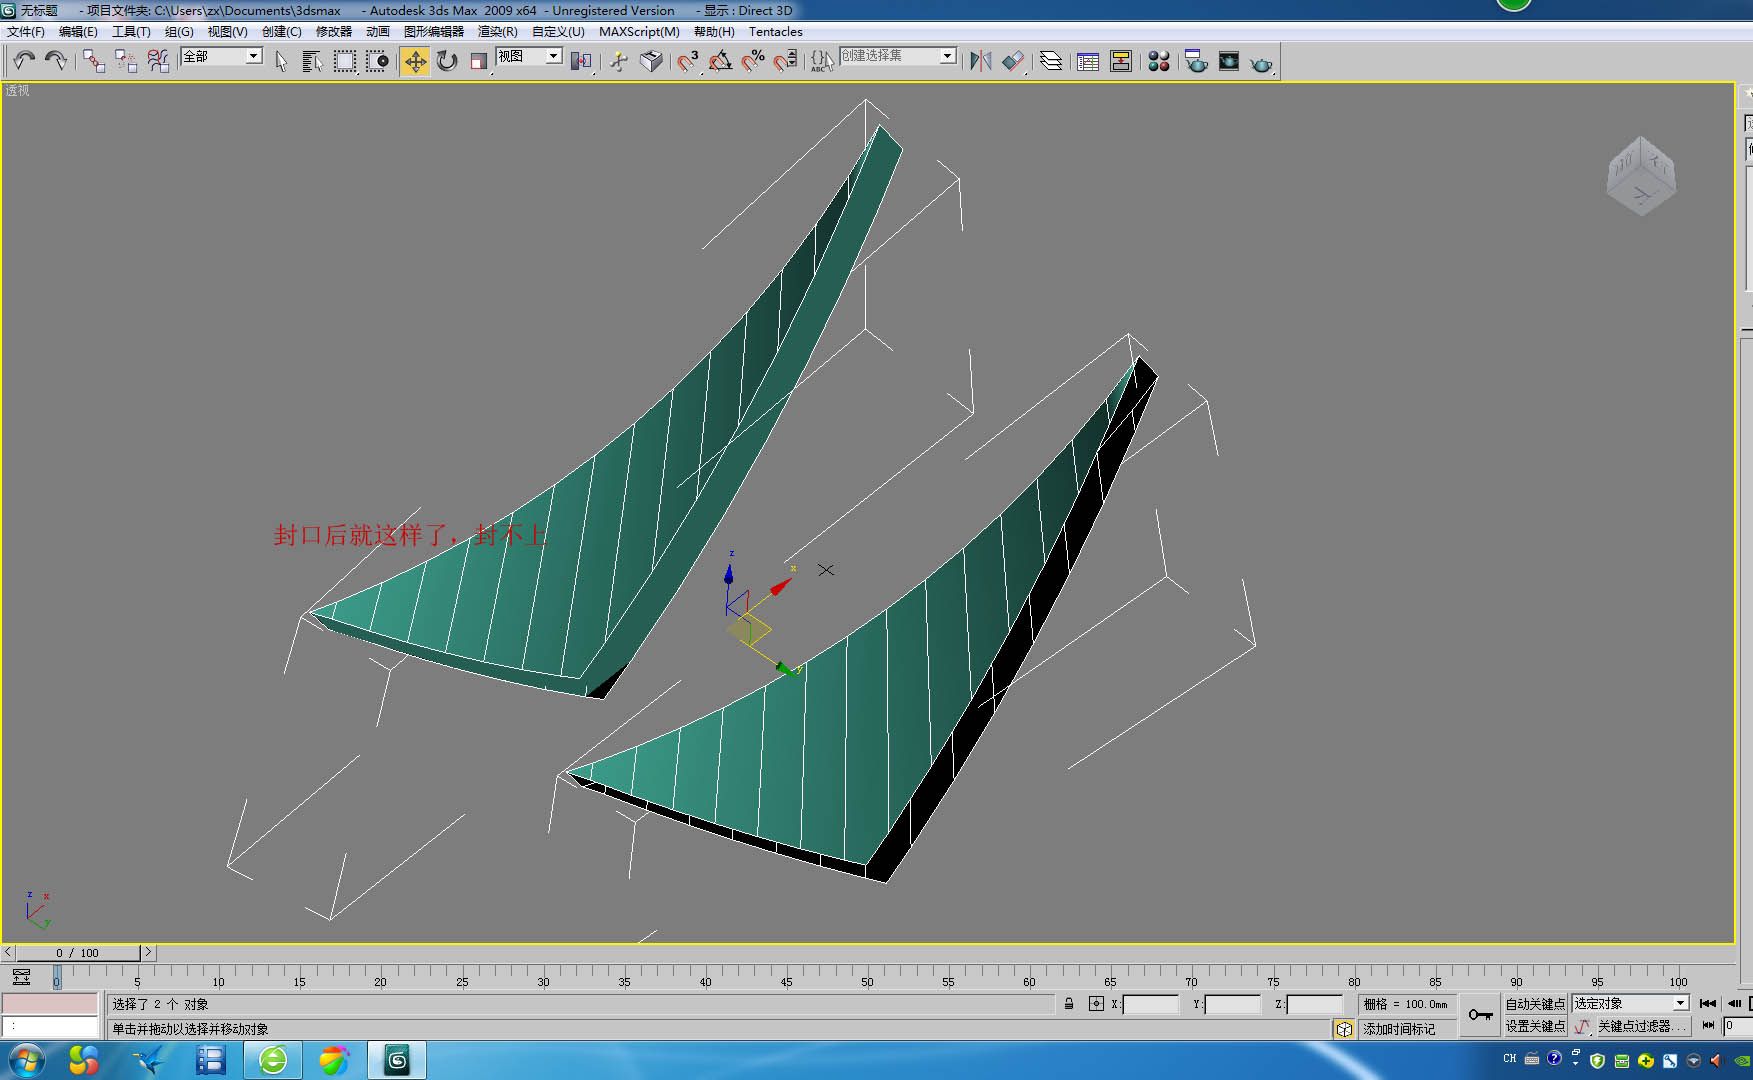Toggle the selection lock padlock
Viewport: 1753px width, 1080px height.
(x=1069, y=1003)
